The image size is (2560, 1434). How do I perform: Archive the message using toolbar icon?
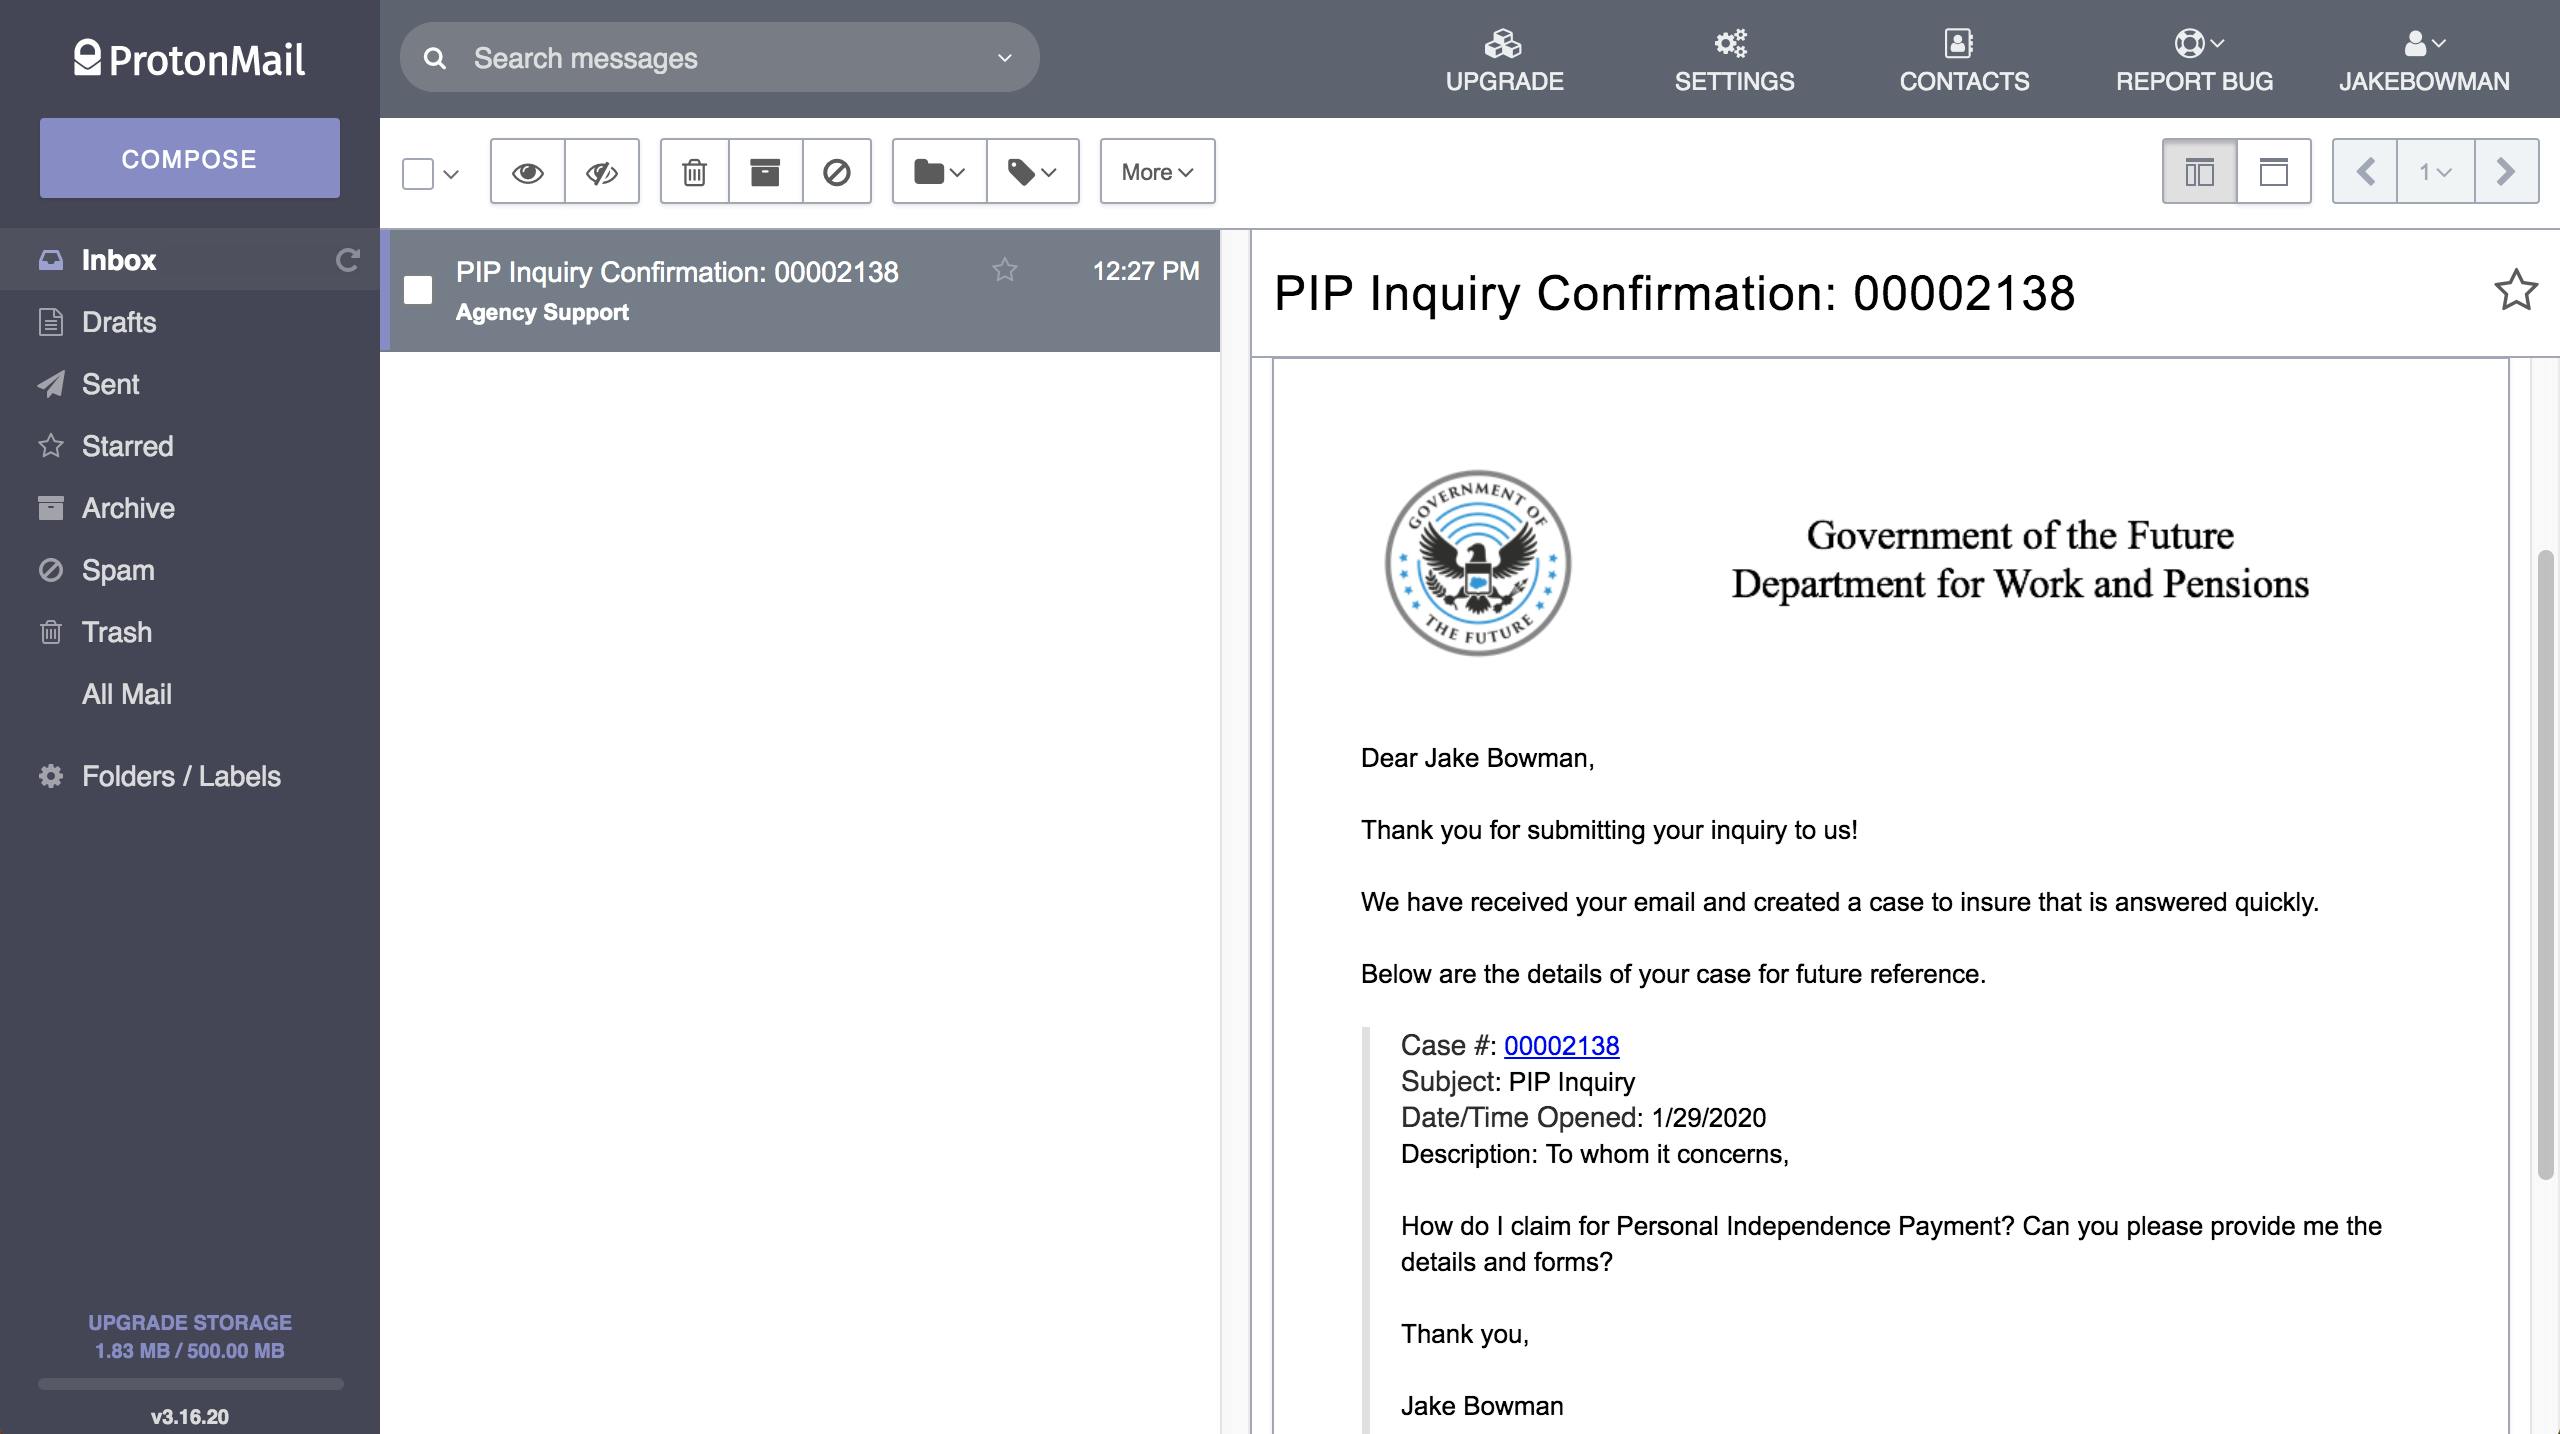[x=765, y=172]
